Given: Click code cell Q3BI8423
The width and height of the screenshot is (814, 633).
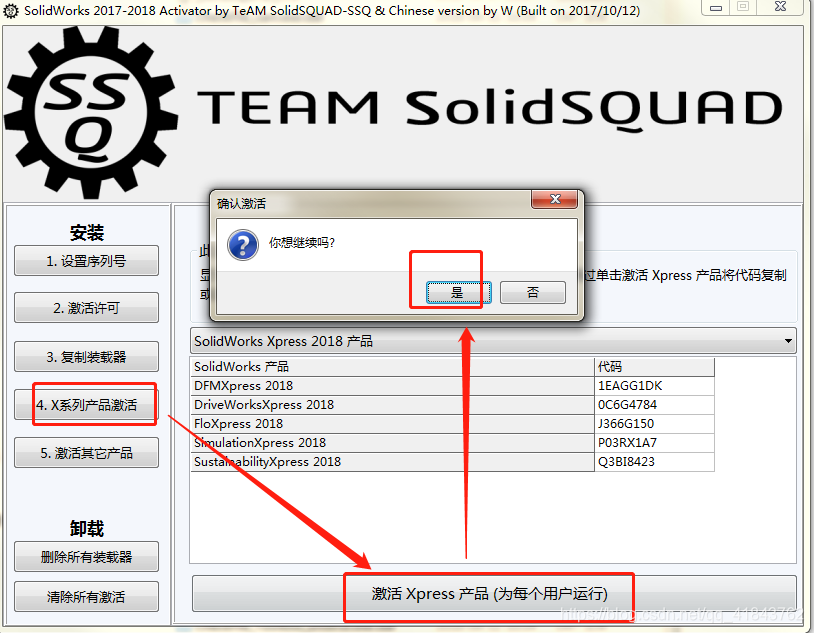Looking at the screenshot, I should tap(654, 462).
